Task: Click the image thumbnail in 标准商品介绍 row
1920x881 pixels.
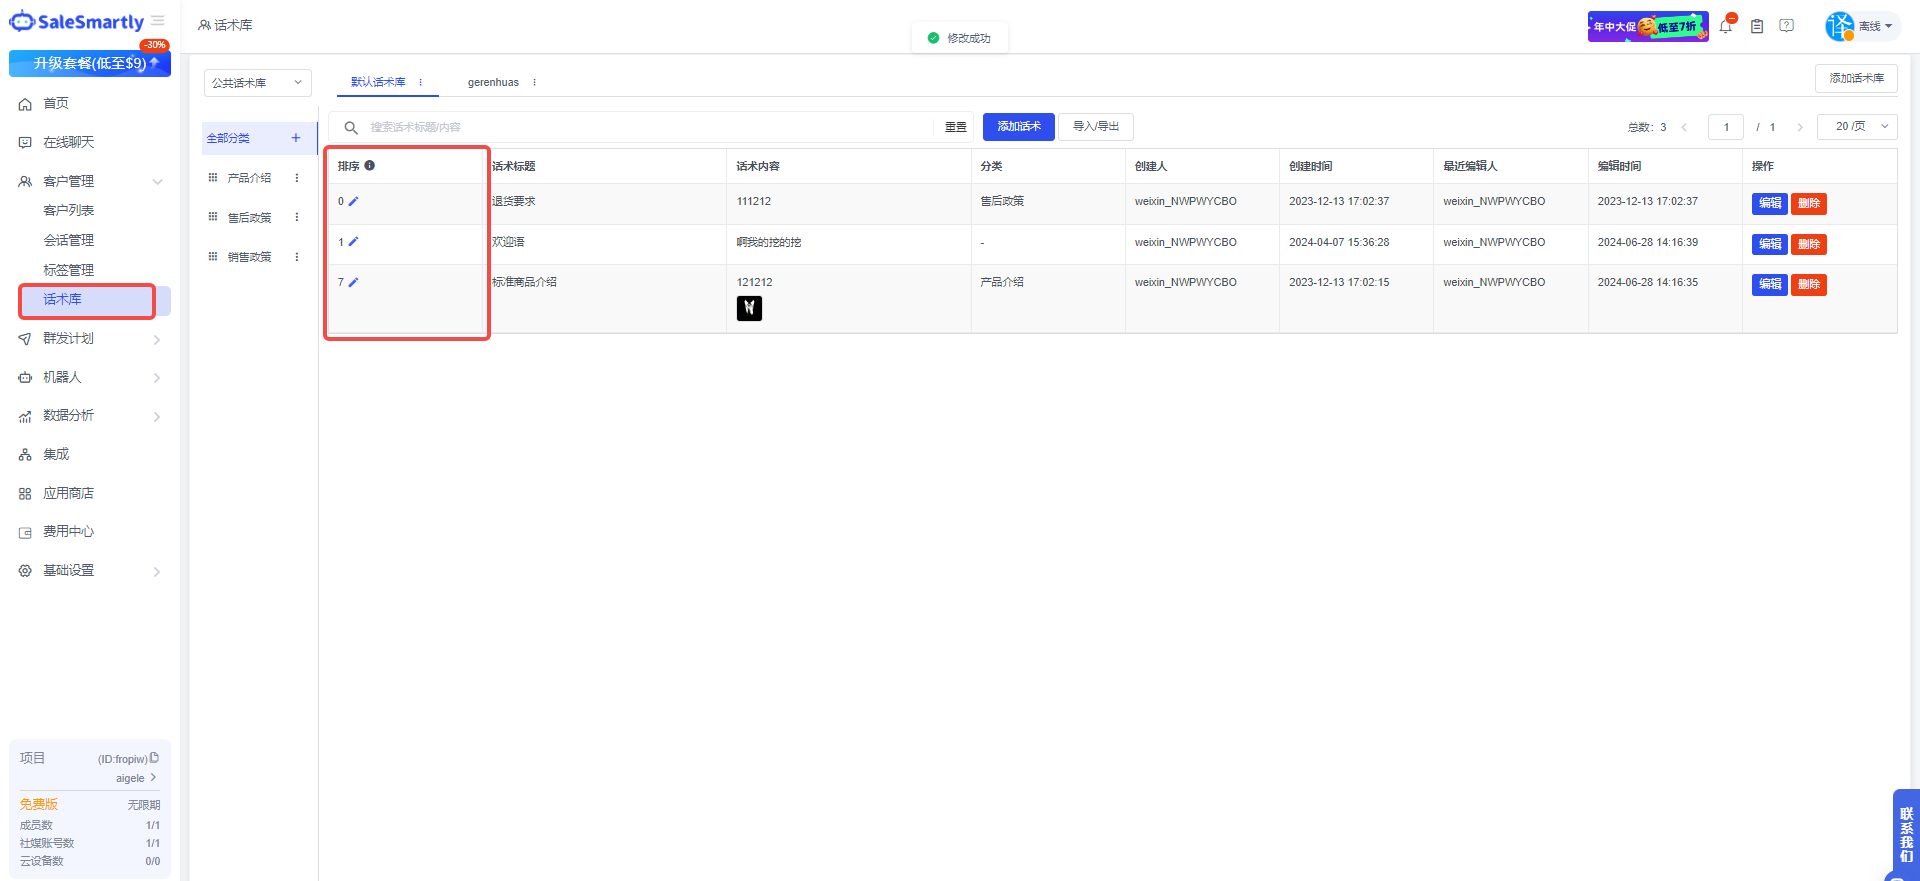Action: pos(749,309)
